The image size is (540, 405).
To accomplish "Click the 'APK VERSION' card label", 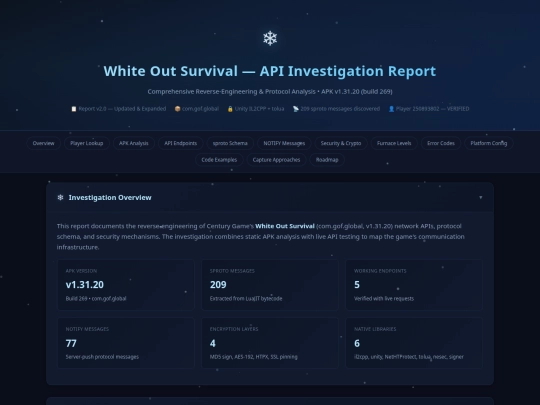I will [x=81, y=271].
